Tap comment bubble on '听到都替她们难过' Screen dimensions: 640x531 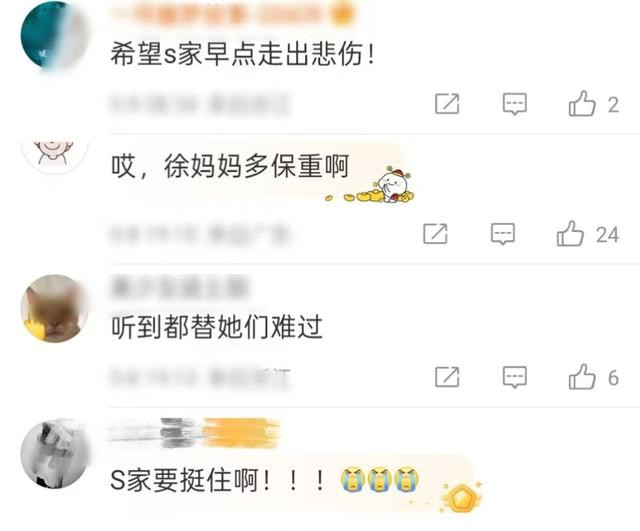point(515,377)
